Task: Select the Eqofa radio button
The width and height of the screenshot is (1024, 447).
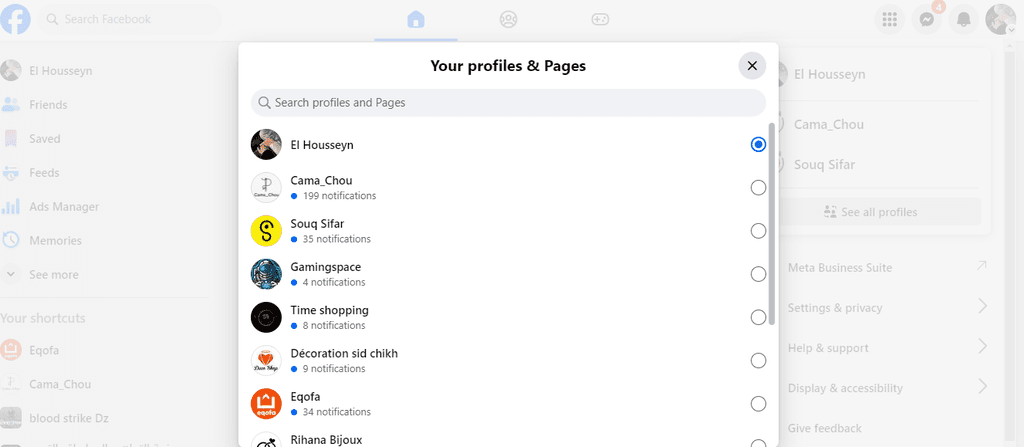Action: tap(758, 404)
